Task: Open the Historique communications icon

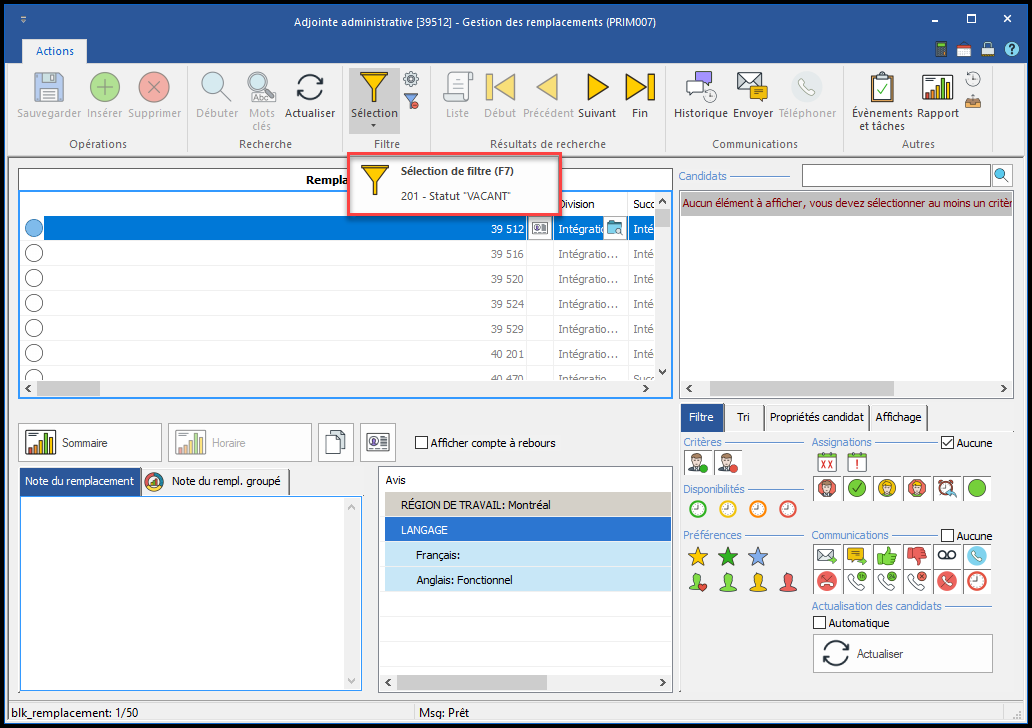Action: 700,88
